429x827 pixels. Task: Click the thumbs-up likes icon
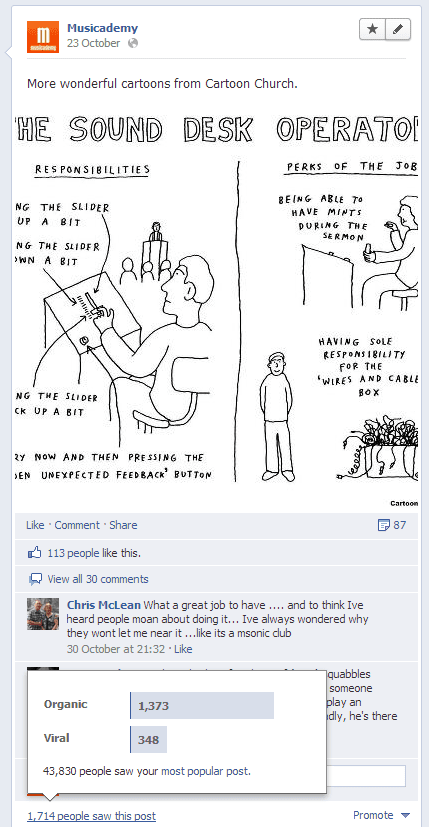pos(34,553)
